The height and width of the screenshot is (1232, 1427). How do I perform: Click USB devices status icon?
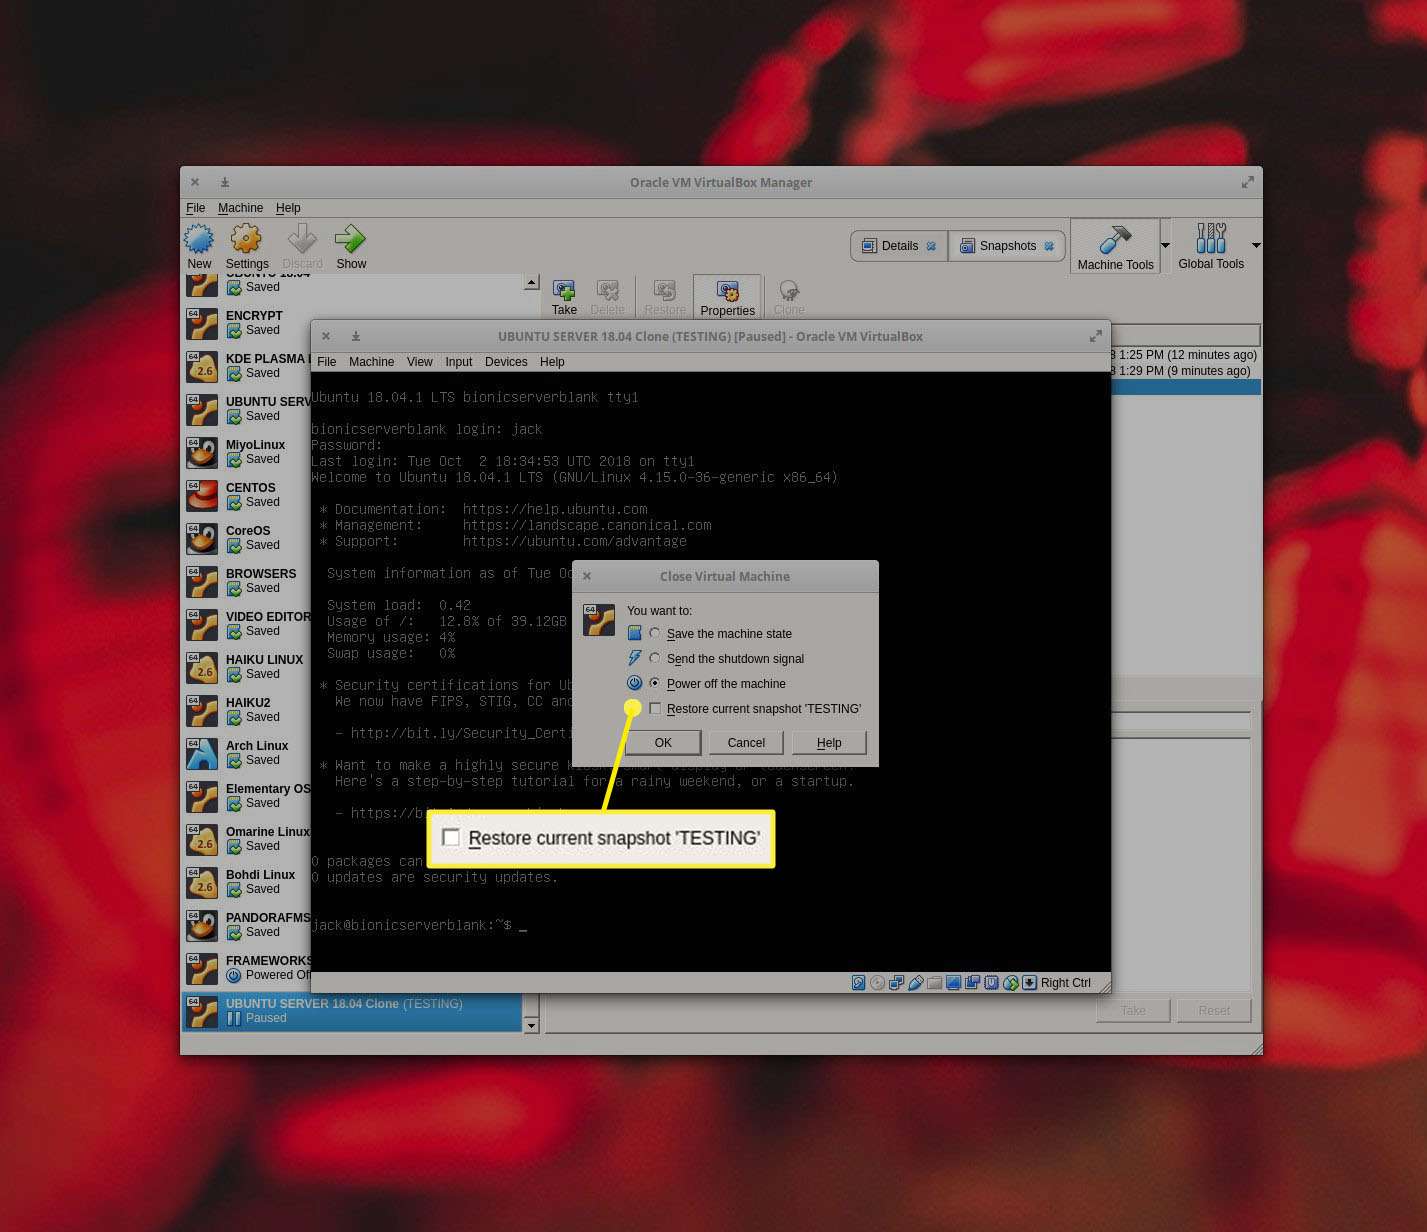(915, 983)
